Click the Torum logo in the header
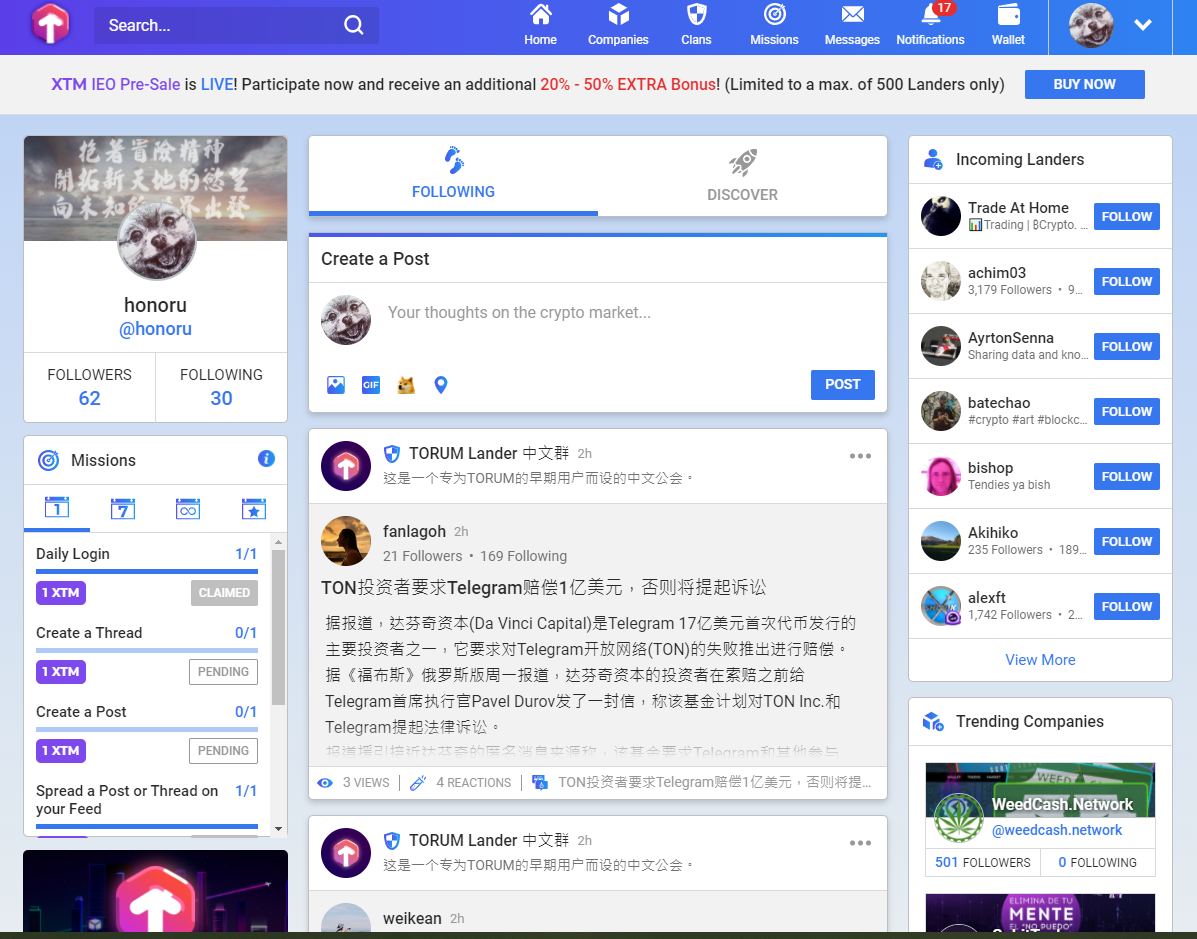 [50, 23]
